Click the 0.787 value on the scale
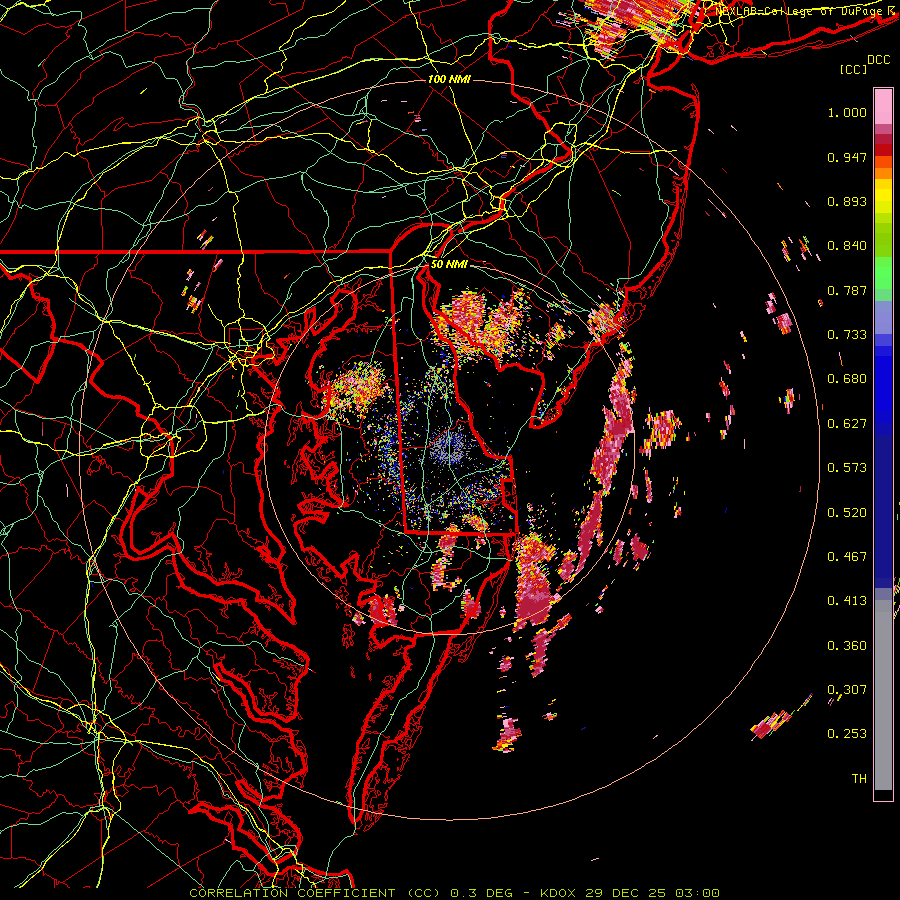This screenshot has width=900, height=900. click(847, 290)
